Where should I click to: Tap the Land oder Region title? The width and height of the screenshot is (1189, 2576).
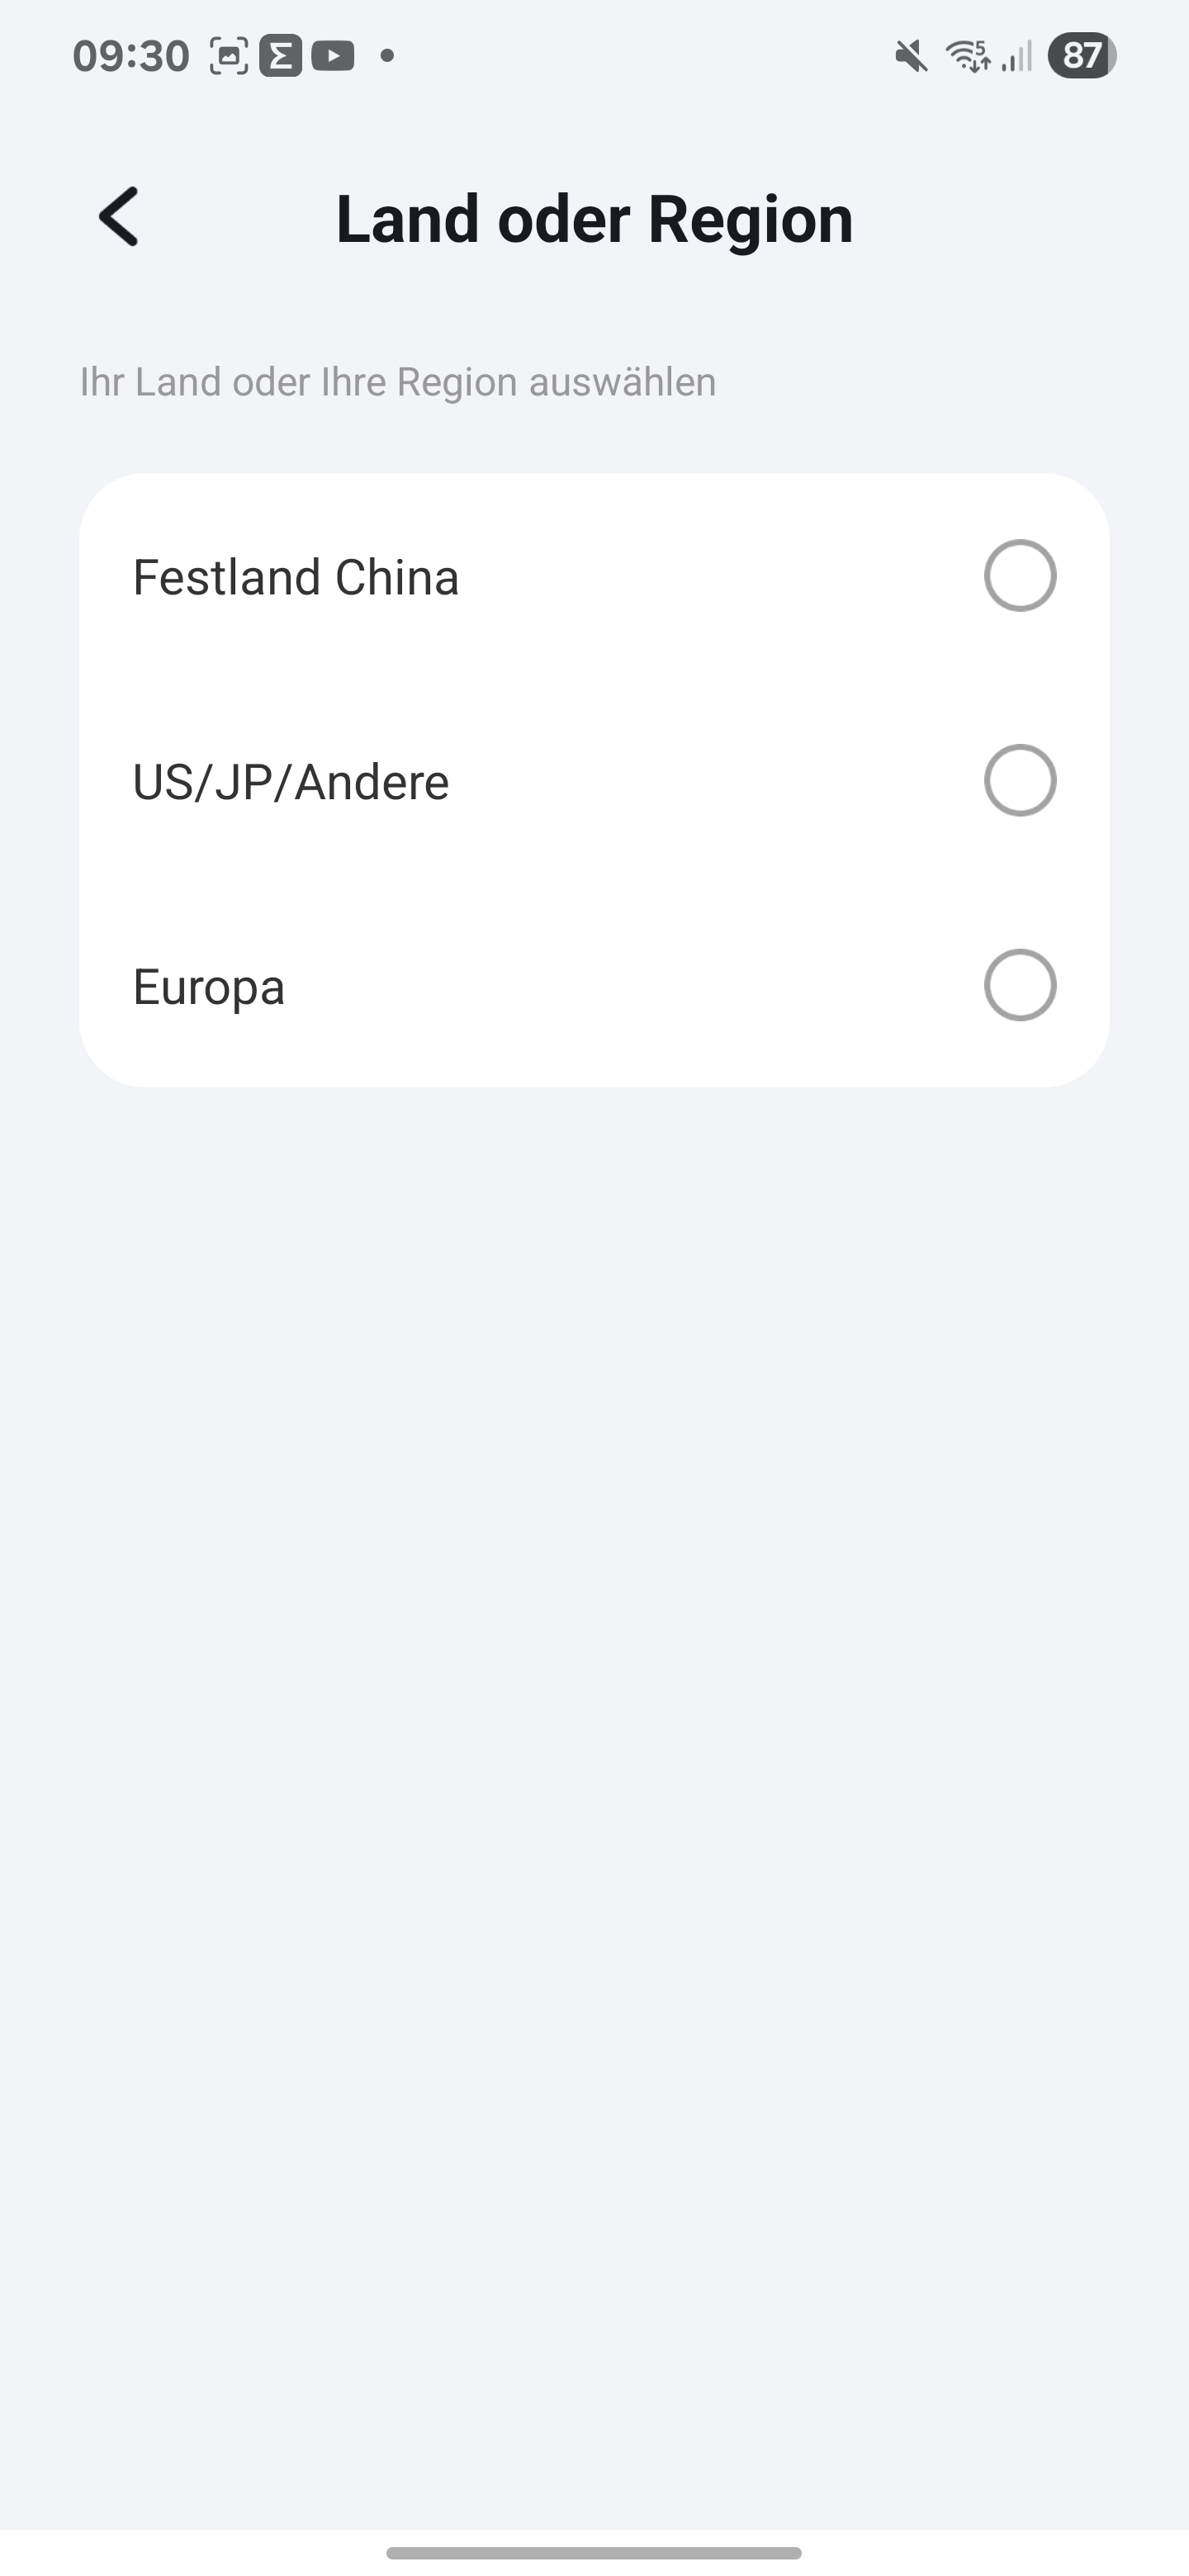[x=594, y=219]
